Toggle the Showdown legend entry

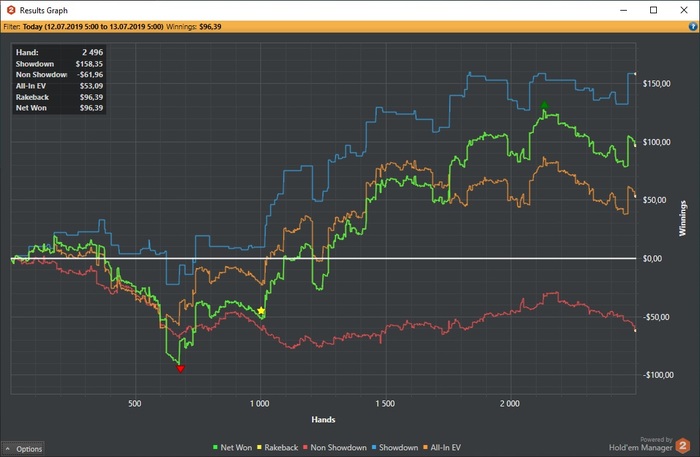click(x=395, y=447)
